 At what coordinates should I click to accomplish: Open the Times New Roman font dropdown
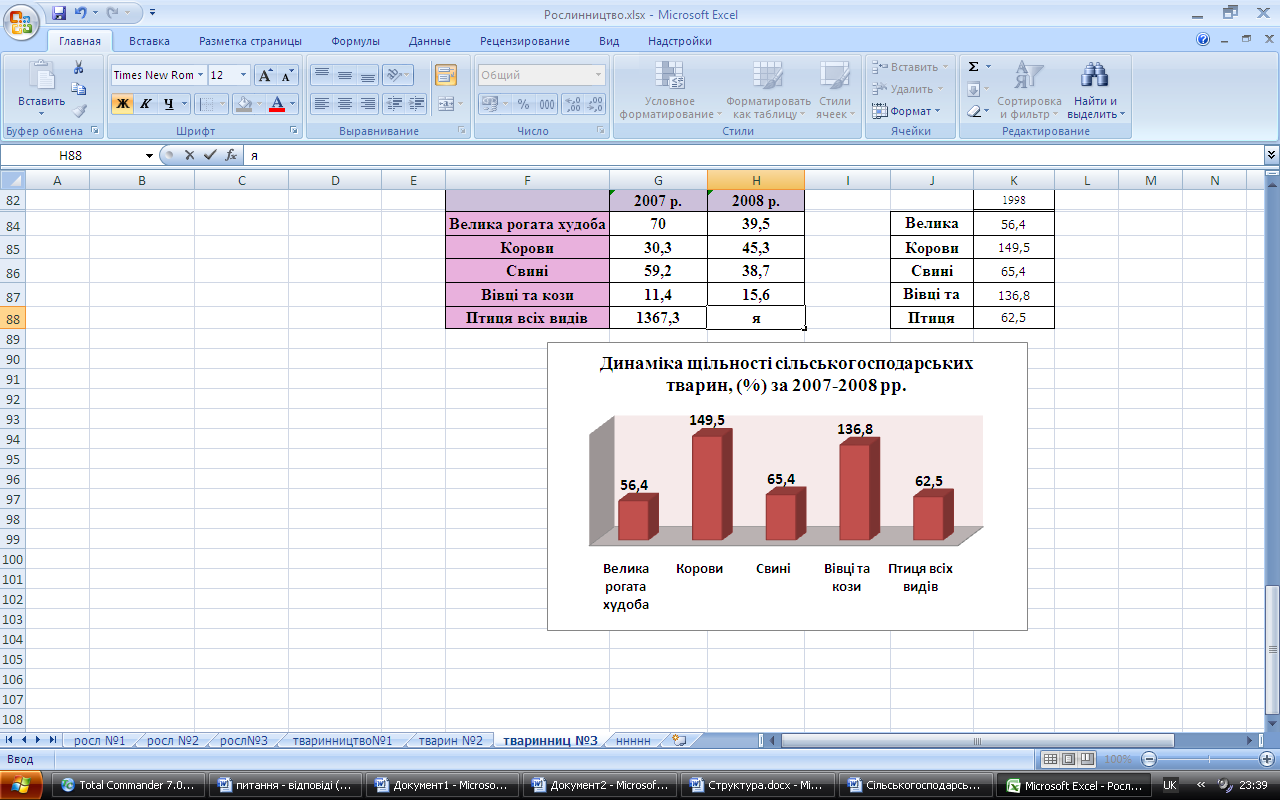(200, 75)
